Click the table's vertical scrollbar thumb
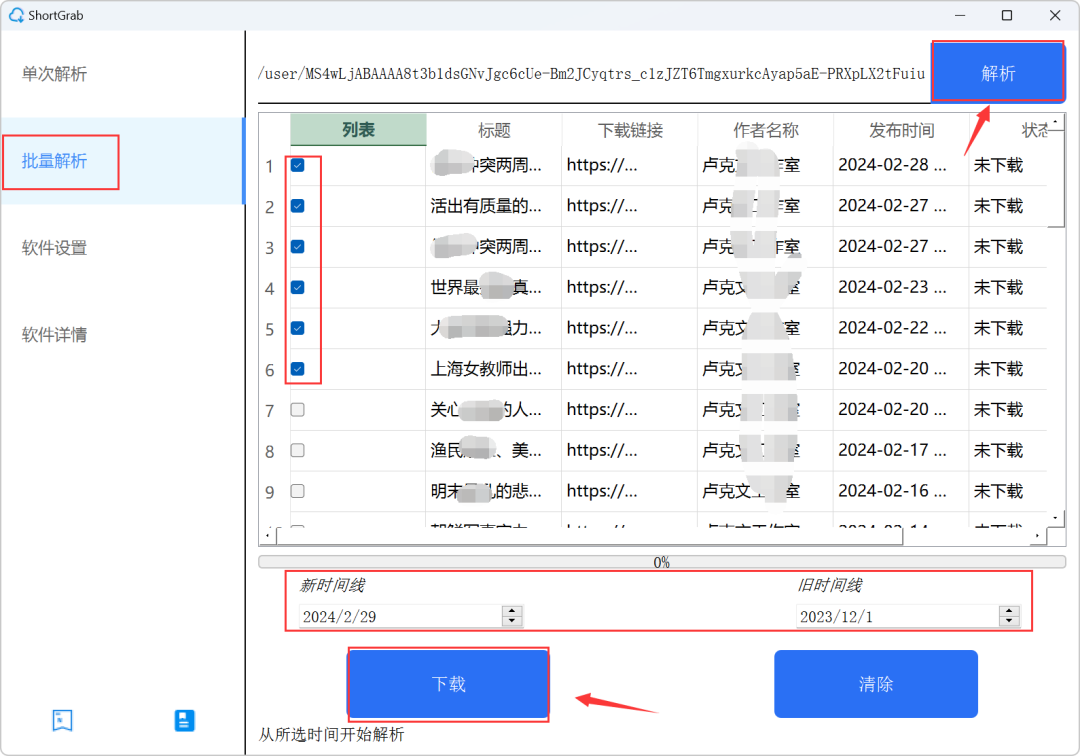1080x756 pixels. tap(1056, 179)
